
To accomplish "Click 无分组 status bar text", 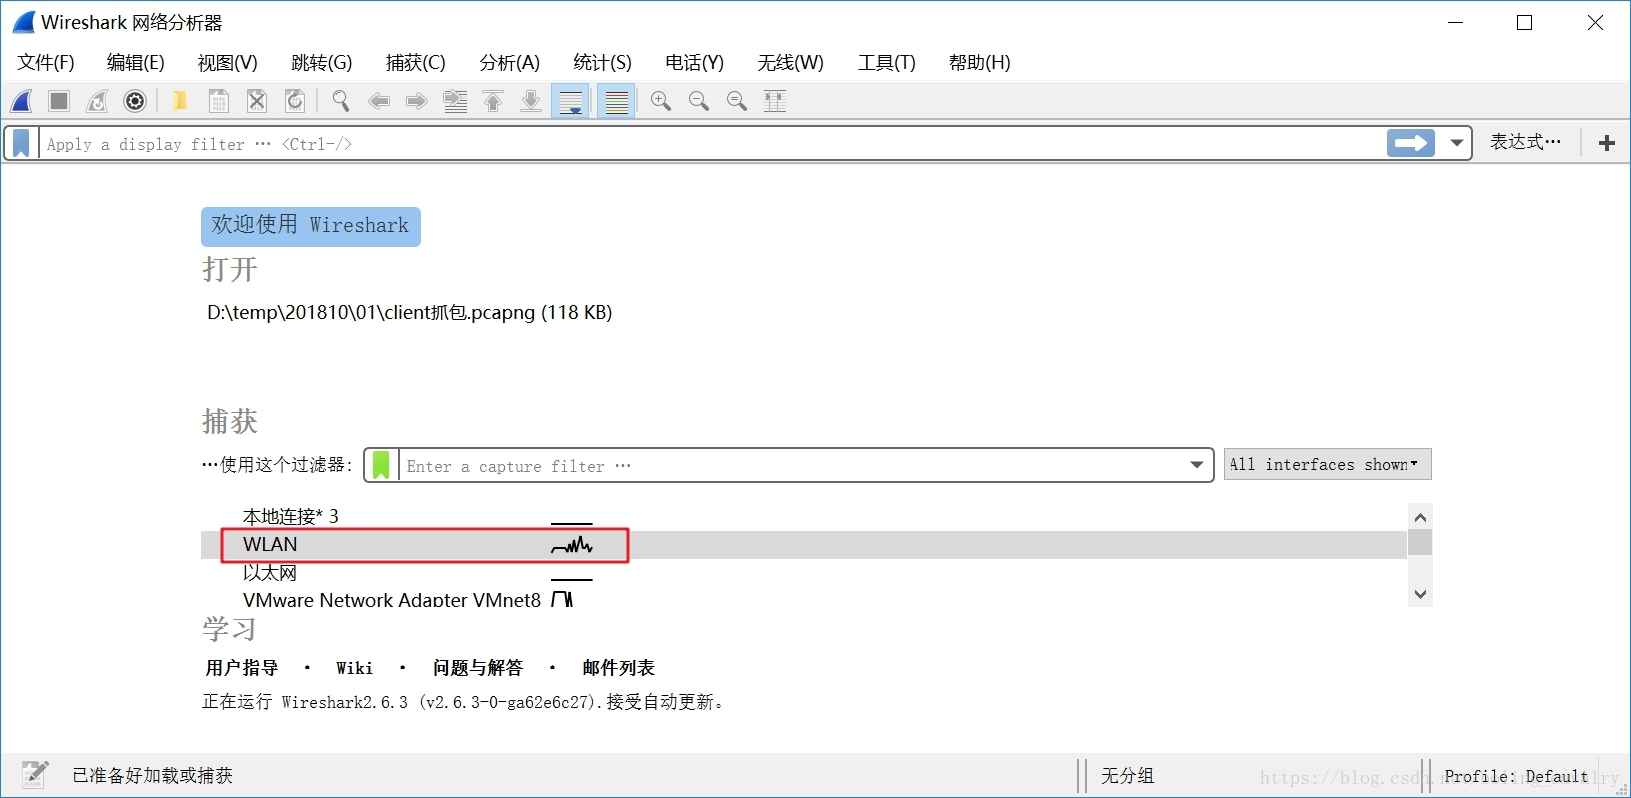I will 1127,776.
